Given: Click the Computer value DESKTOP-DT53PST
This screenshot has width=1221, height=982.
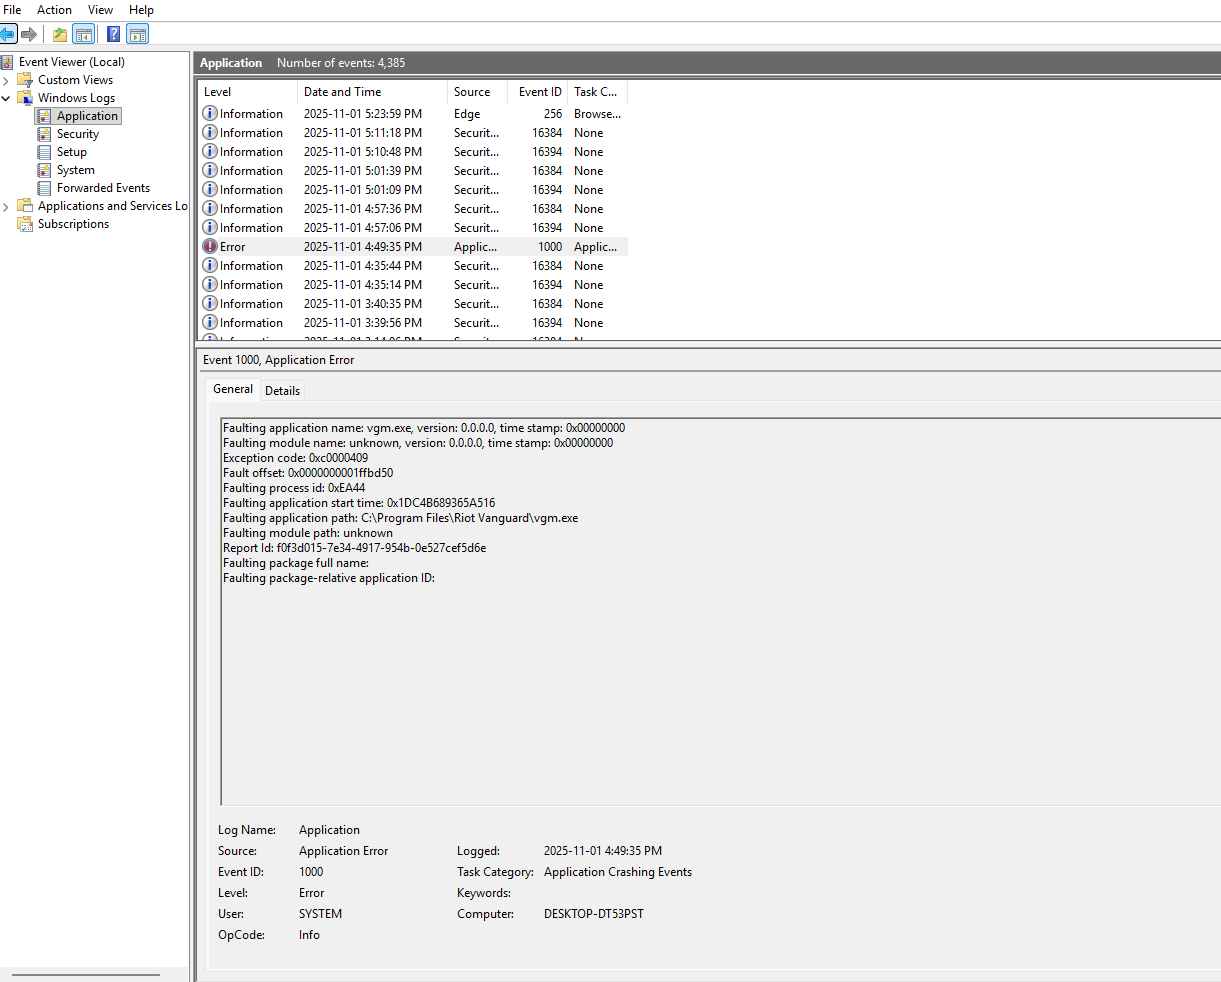Looking at the screenshot, I should [593, 914].
